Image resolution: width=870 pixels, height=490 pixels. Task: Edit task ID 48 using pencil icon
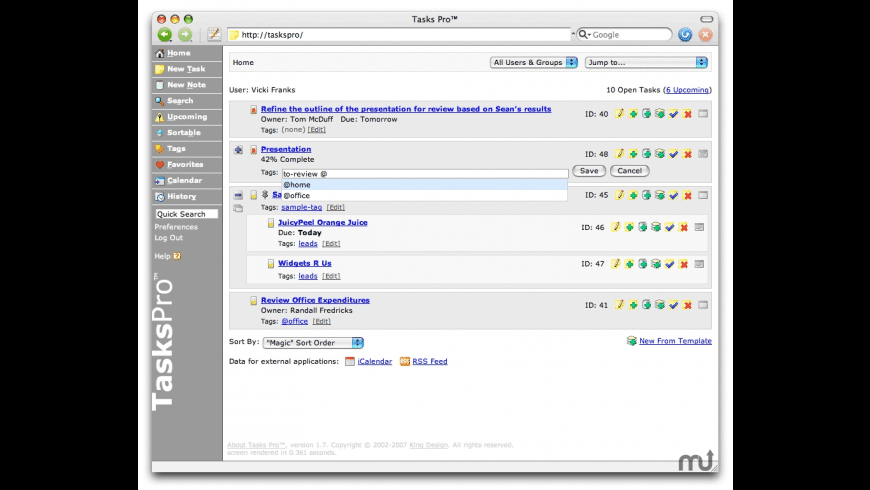(619, 154)
